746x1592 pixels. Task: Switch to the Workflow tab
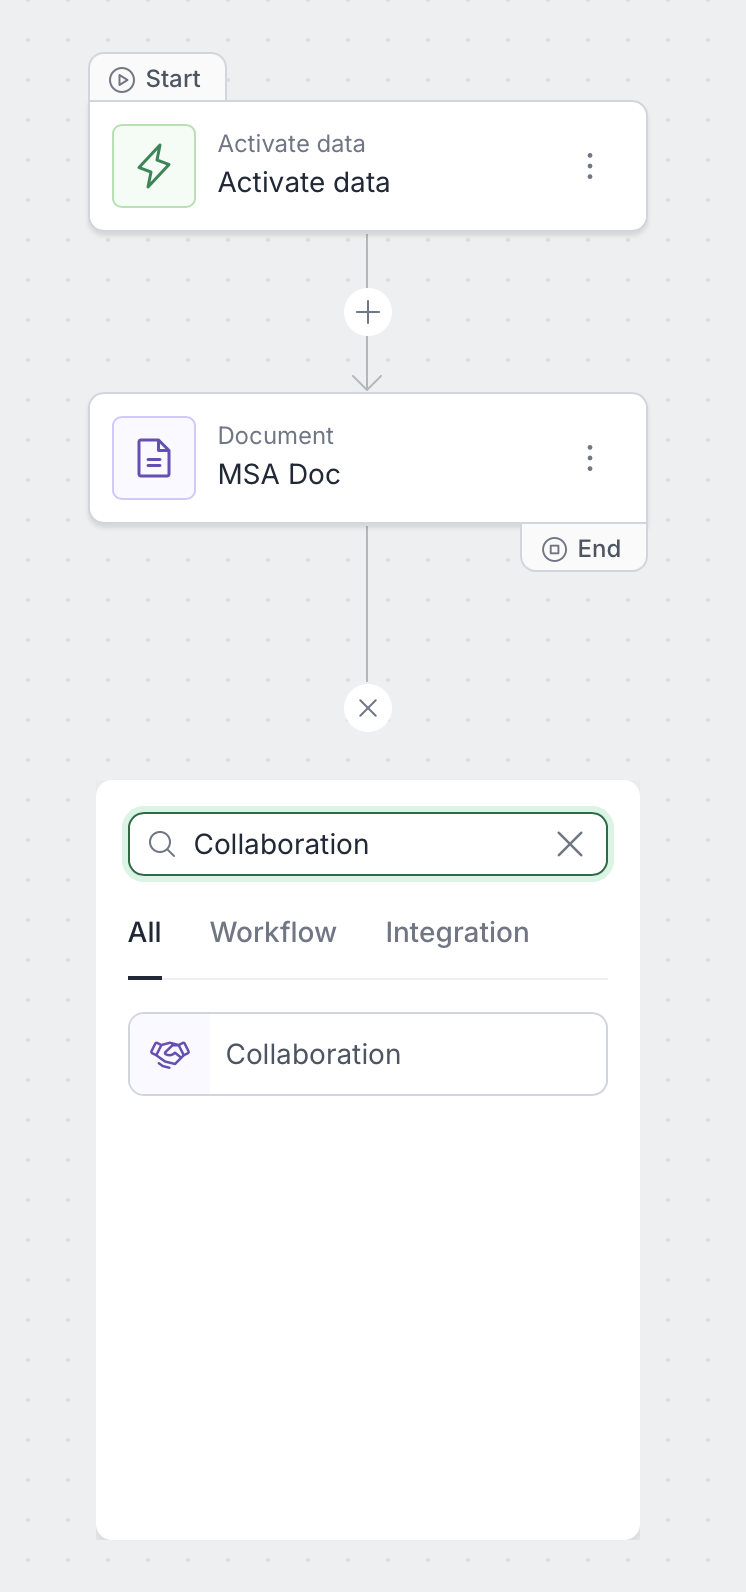coord(273,932)
